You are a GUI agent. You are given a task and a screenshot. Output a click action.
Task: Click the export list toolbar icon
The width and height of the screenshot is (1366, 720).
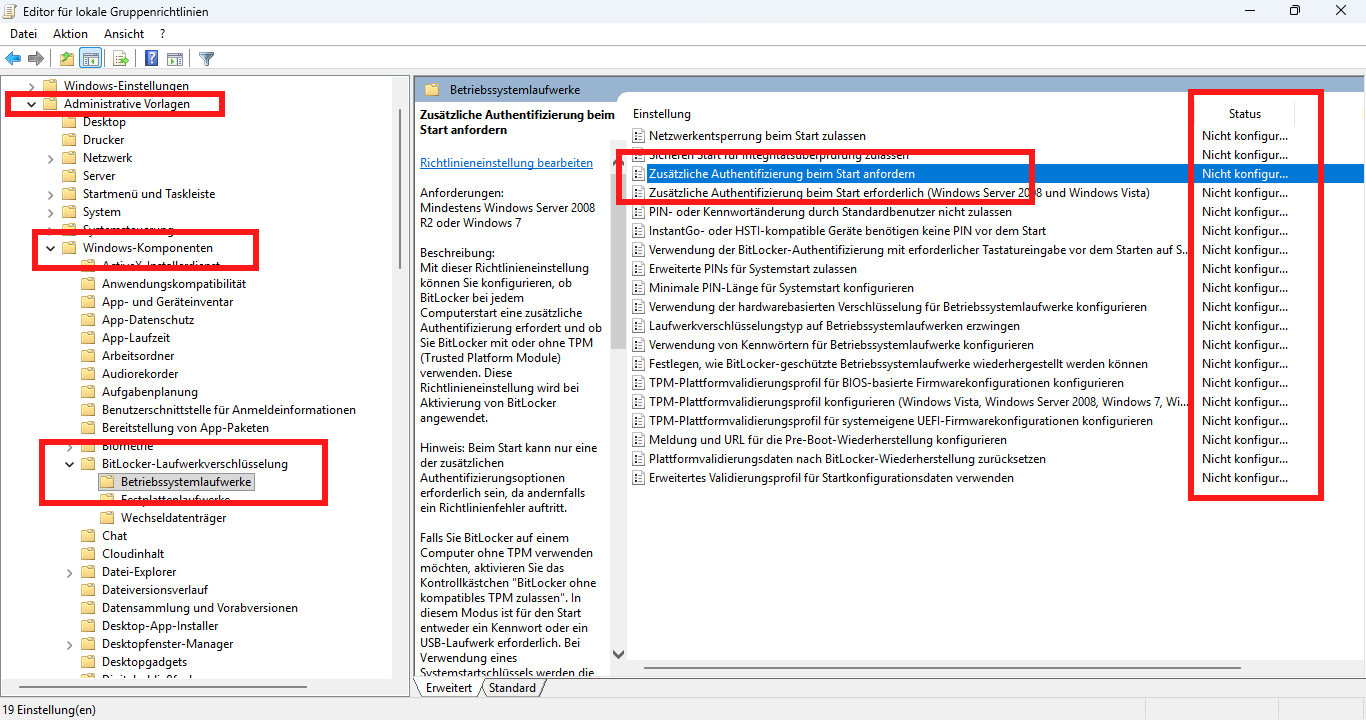tap(121, 58)
